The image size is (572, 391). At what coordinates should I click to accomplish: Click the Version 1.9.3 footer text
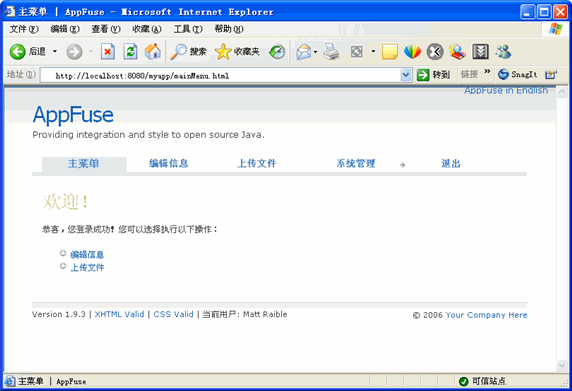pyautogui.click(x=59, y=314)
